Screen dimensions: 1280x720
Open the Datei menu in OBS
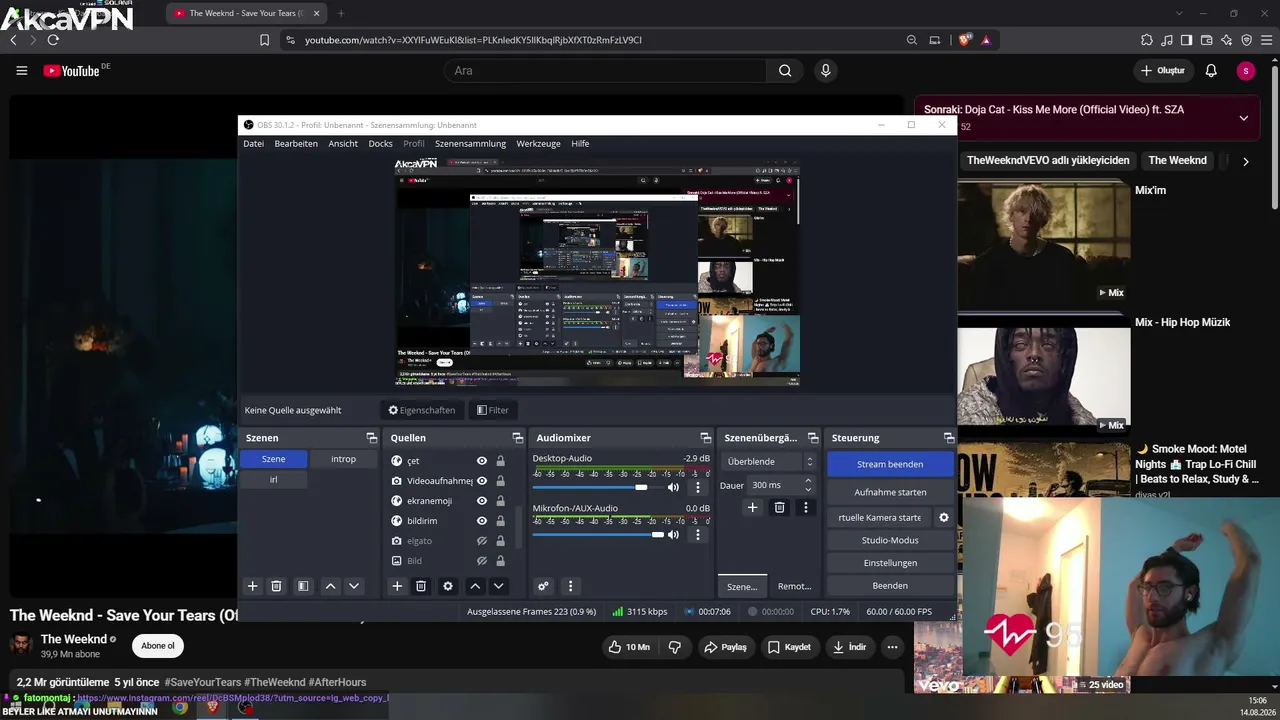[254, 144]
